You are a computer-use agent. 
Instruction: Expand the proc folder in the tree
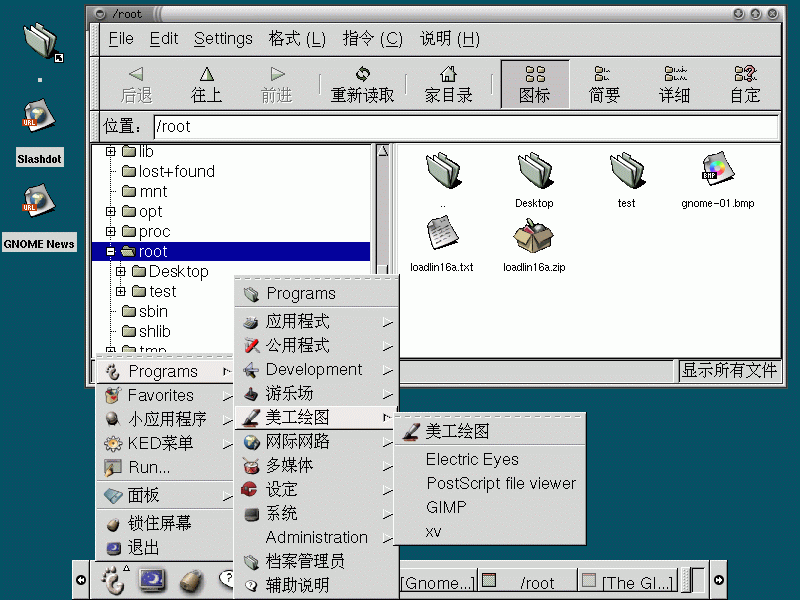(110, 231)
